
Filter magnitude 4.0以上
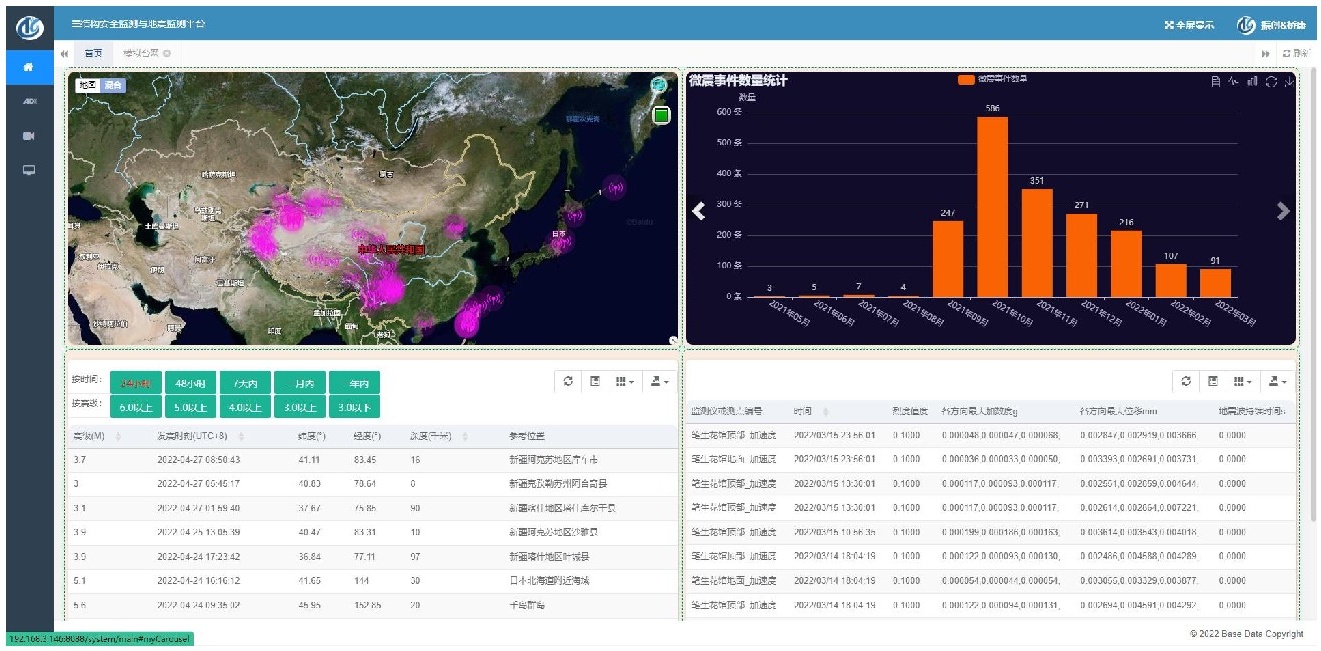(x=245, y=407)
